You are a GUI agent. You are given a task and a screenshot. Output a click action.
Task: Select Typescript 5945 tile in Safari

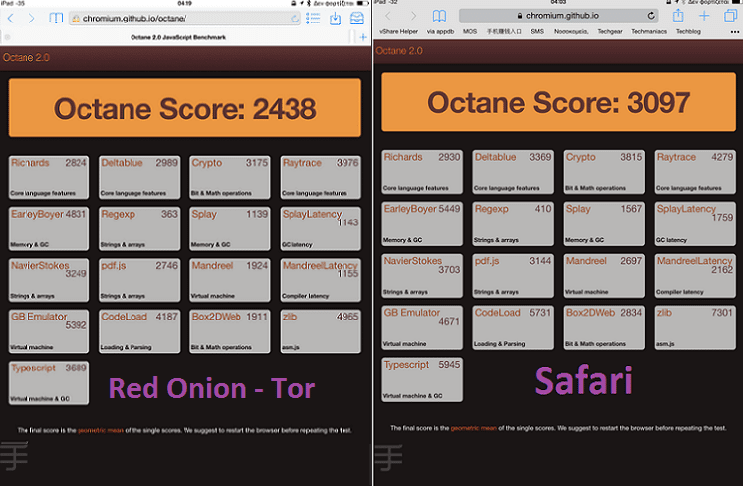[x=422, y=379]
